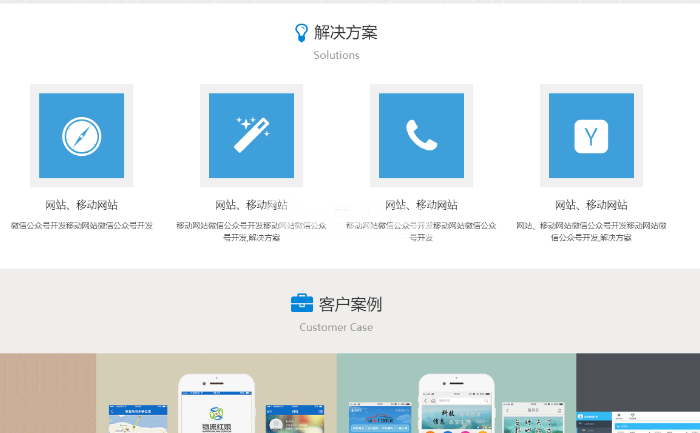
Task: Open 网站、移动网站 title under phone icon
Action: click(421, 205)
